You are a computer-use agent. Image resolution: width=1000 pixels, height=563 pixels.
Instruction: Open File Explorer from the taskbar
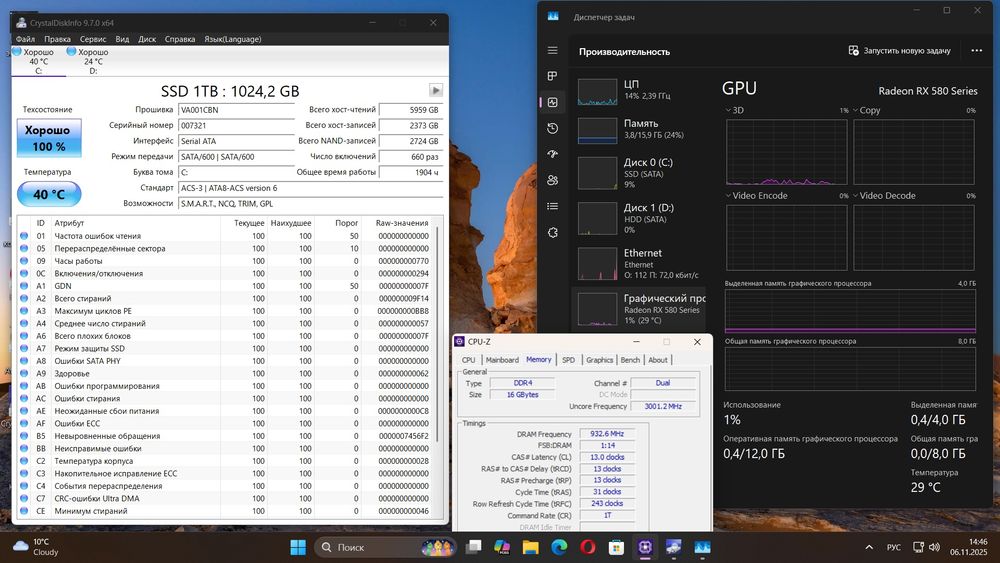tap(531, 547)
